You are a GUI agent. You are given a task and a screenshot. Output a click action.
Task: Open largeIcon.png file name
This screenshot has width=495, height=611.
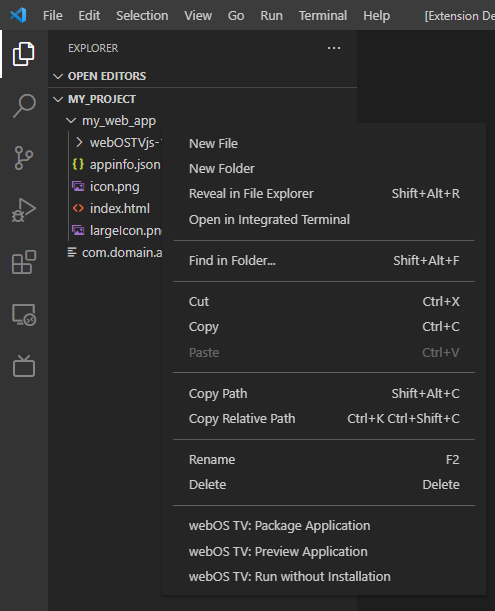coord(126,231)
